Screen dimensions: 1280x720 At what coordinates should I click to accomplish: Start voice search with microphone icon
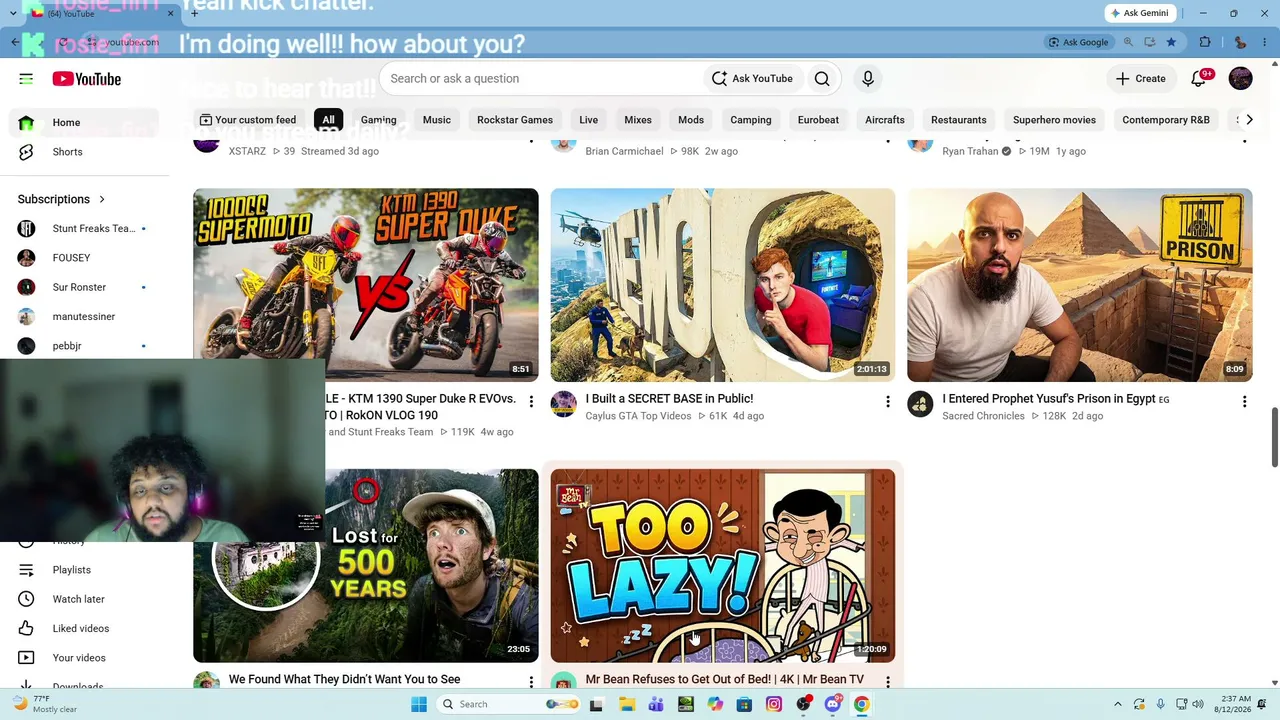868,79
